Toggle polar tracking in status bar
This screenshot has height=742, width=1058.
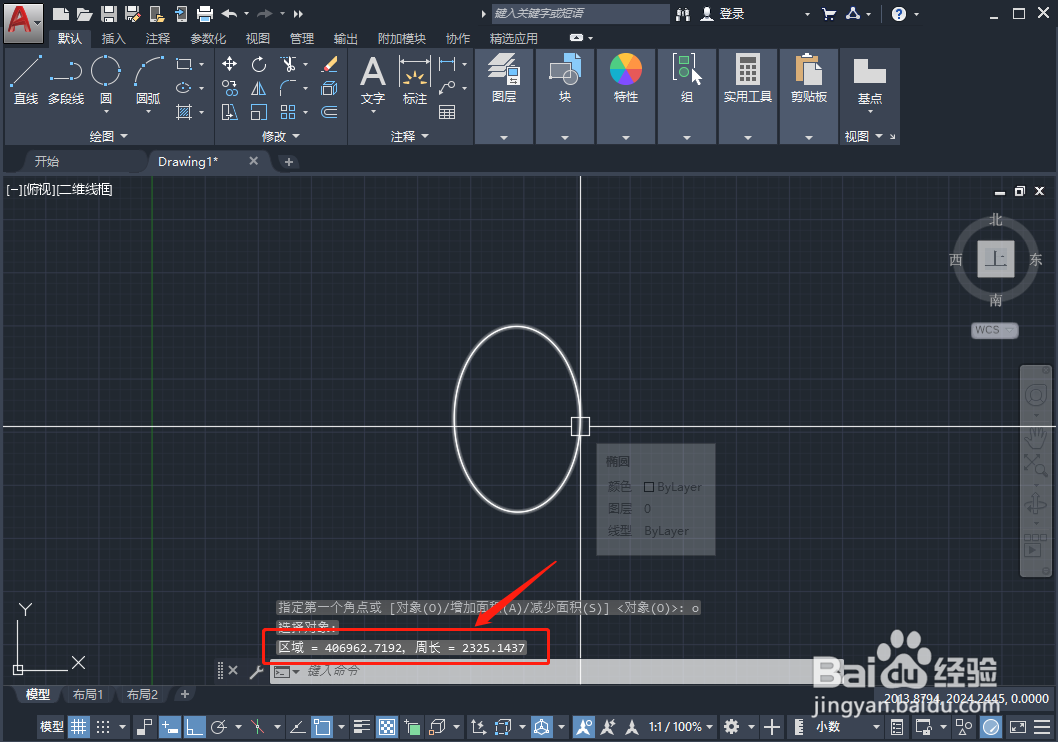point(219,726)
